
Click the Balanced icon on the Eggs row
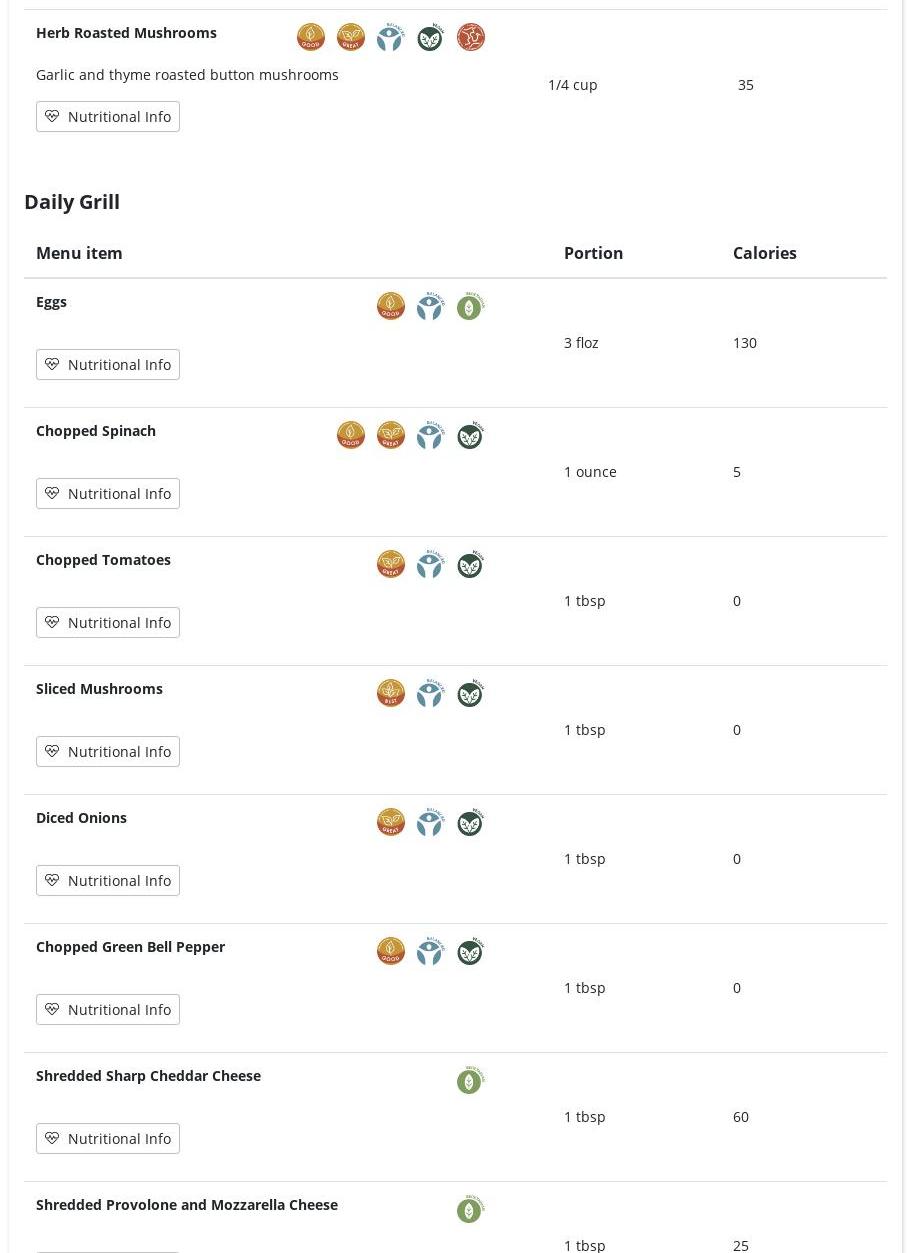[x=430, y=306]
